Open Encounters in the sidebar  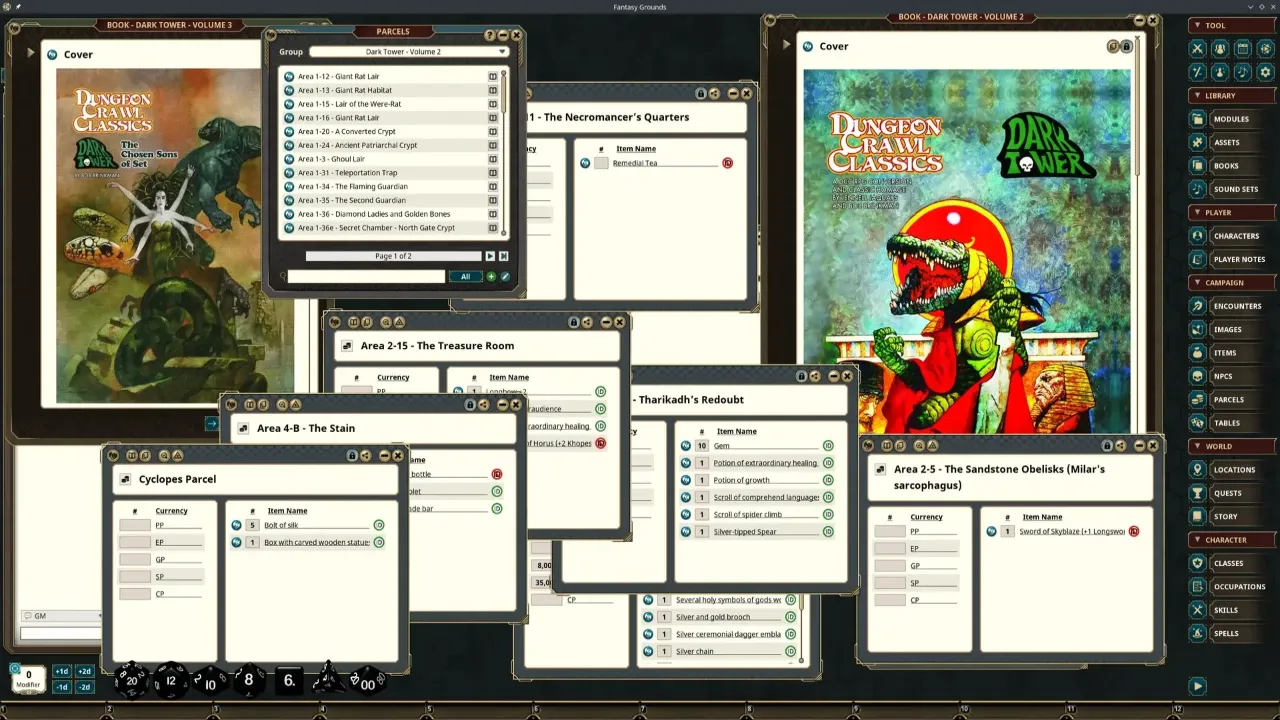tap(1231, 306)
